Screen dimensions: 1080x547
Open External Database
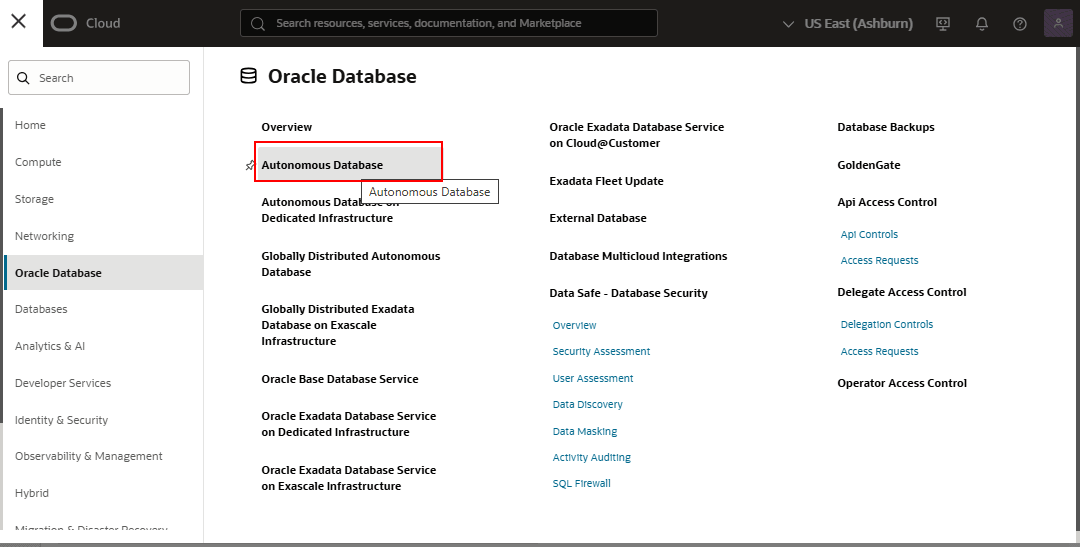coord(598,218)
